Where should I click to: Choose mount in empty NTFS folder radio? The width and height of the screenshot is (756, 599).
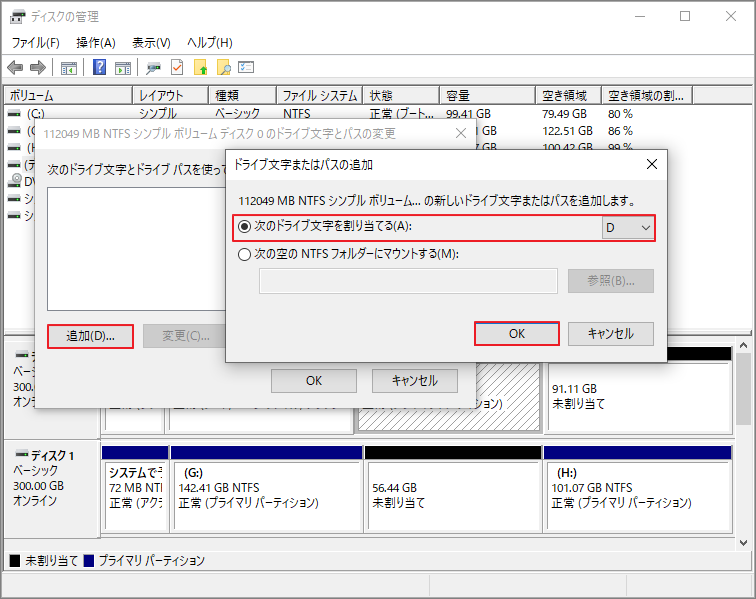tap(244, 254)
